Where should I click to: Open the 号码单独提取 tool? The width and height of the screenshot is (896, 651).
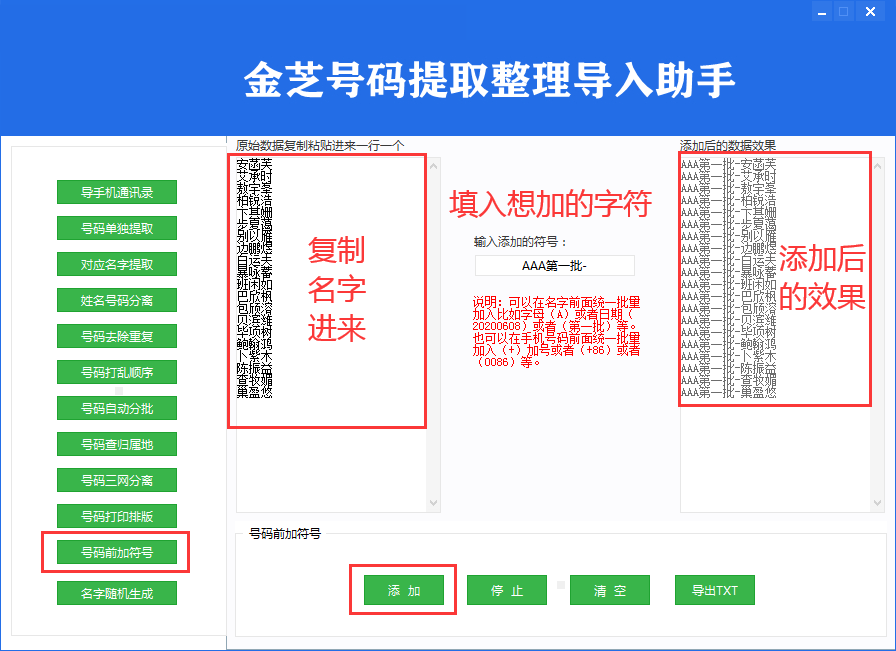[117, 228]
